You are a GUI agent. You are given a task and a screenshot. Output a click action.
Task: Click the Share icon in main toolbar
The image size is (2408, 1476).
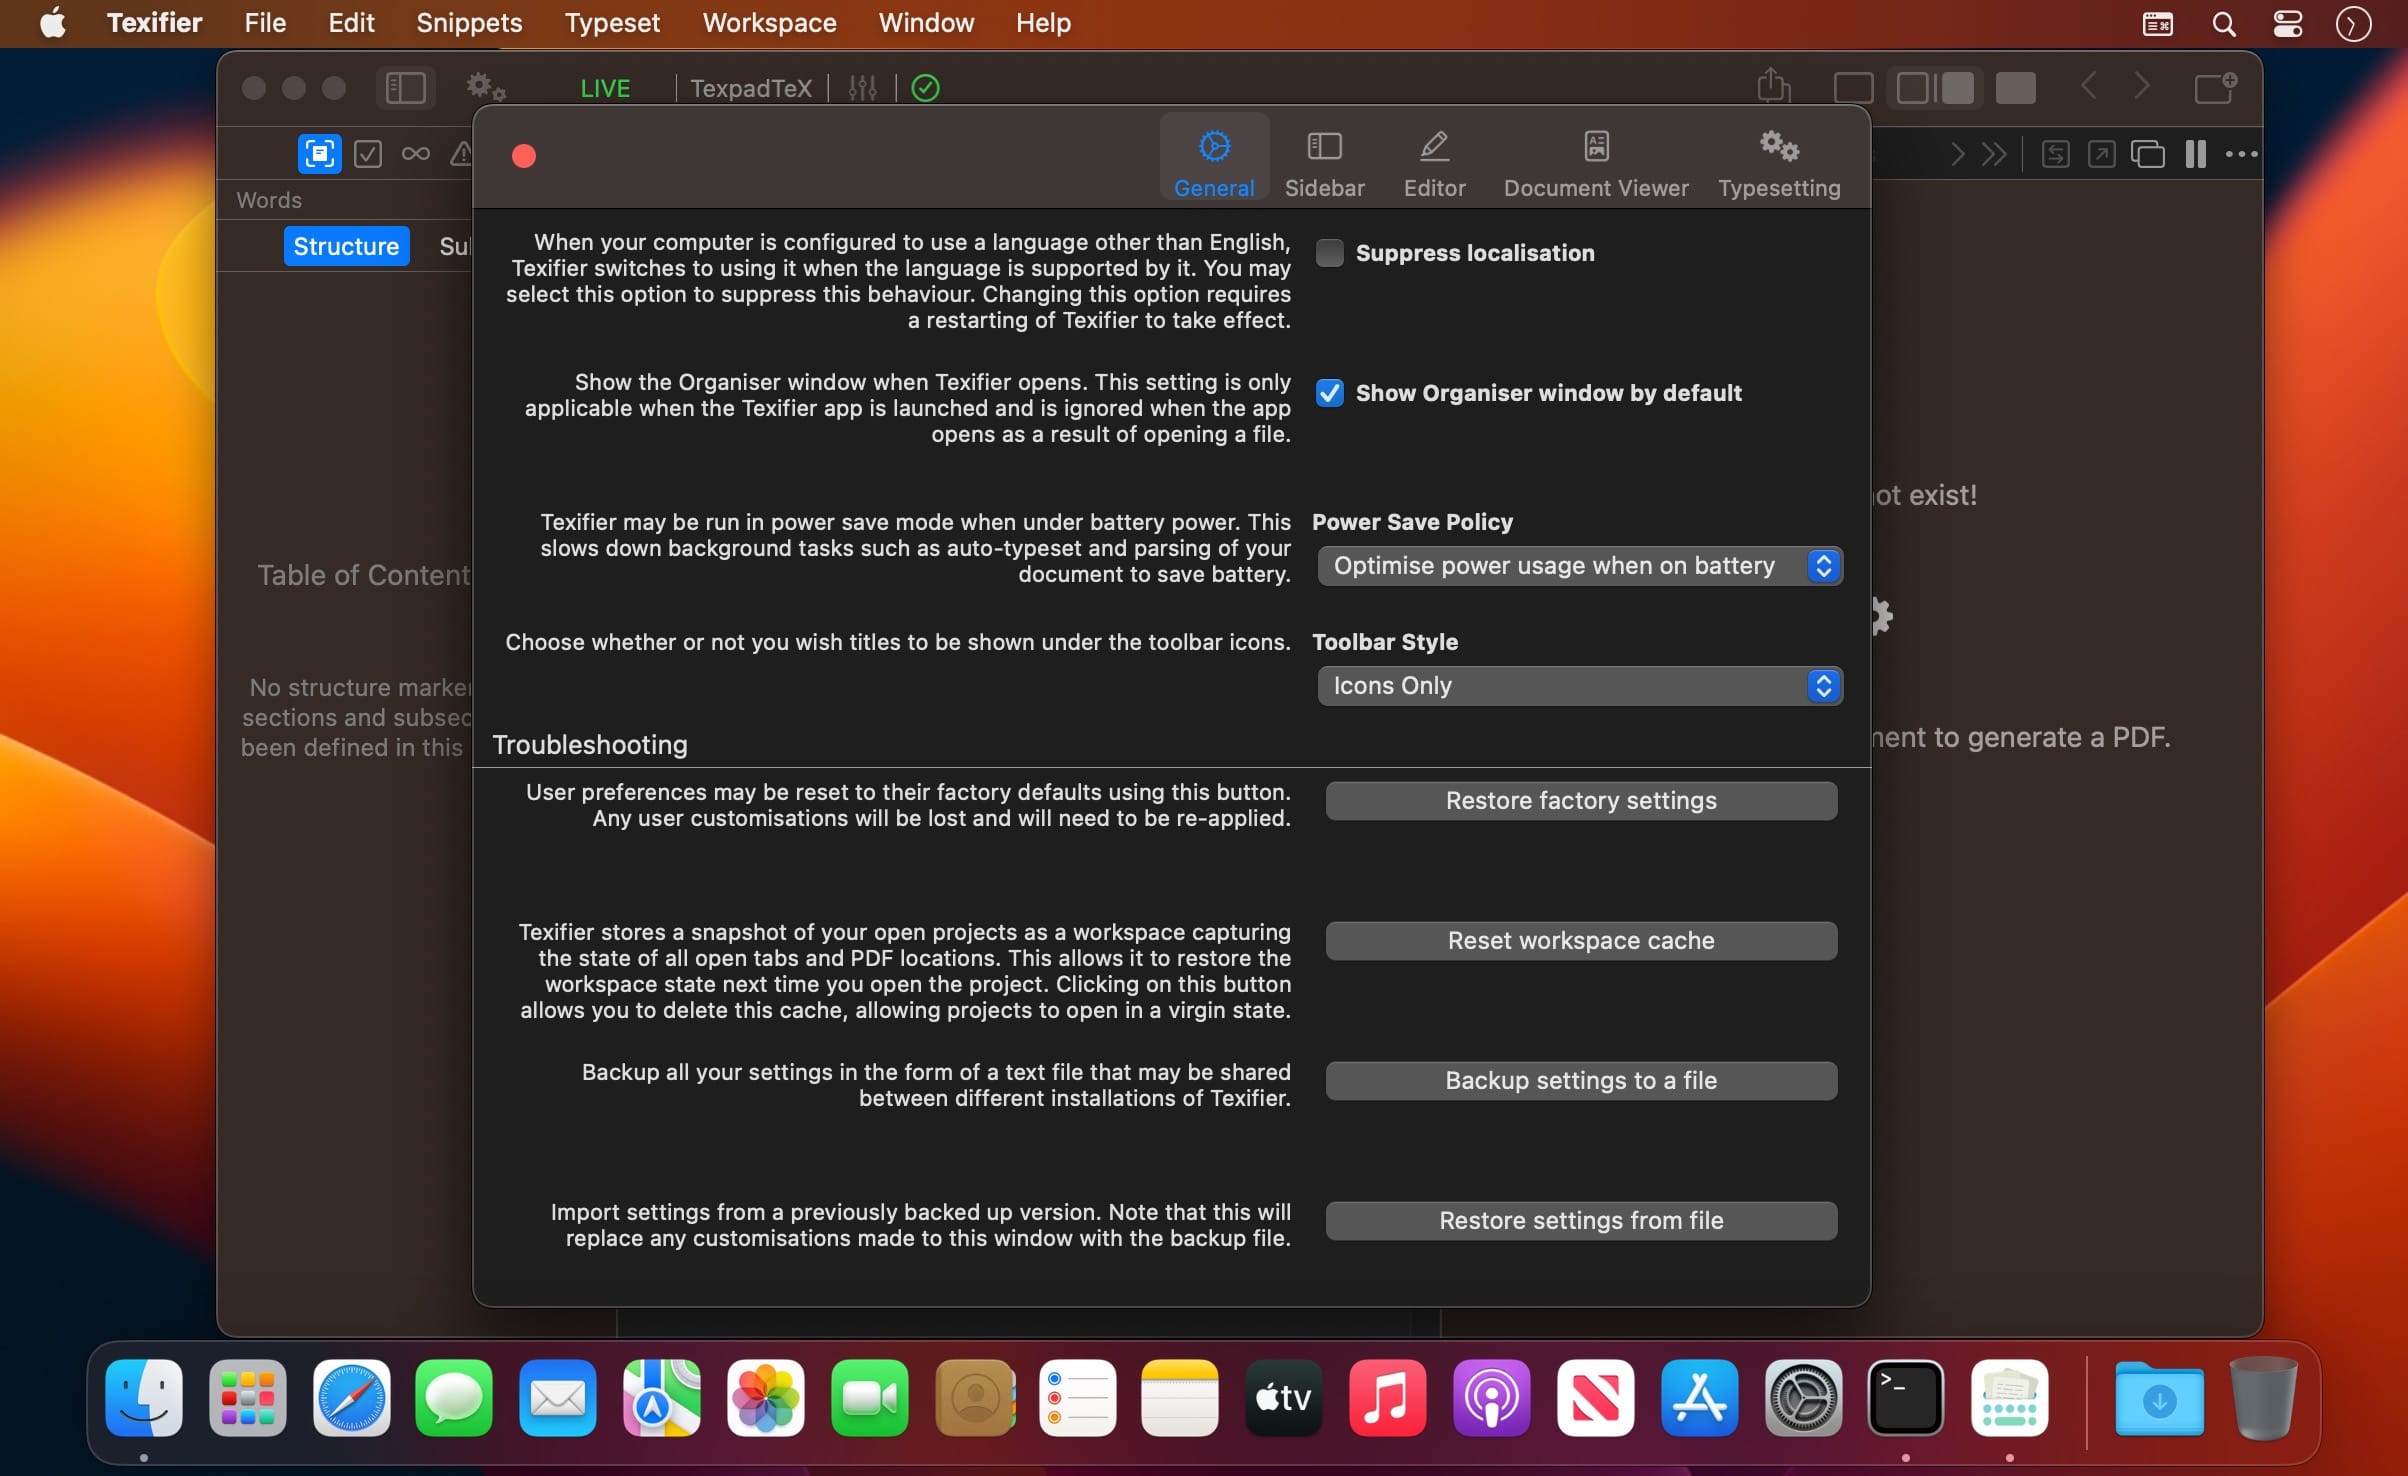pyautogui.click(x=1773, y=86)
